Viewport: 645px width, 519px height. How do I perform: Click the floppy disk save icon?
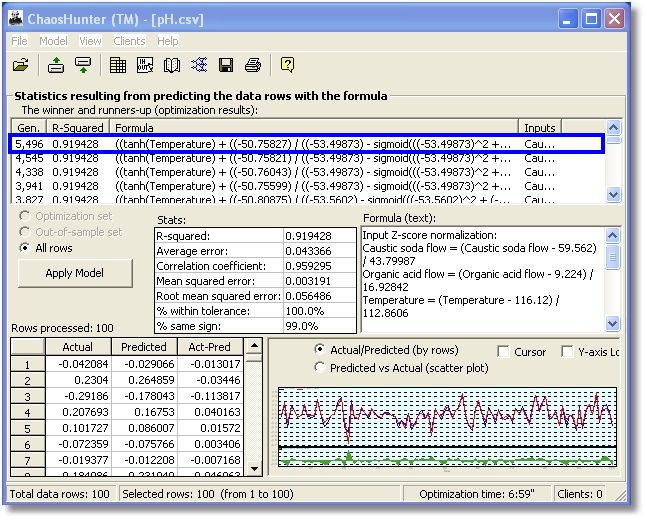click(x=226, y=65)
